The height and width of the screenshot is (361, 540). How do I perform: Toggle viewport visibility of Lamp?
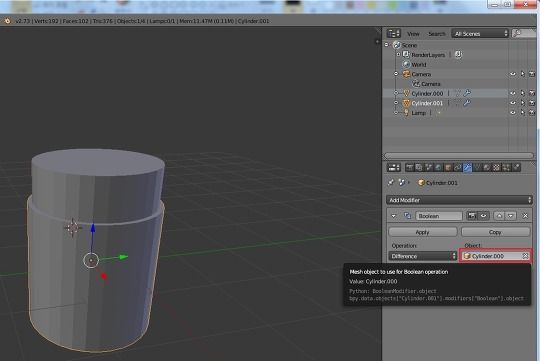[x=513, y=113]
